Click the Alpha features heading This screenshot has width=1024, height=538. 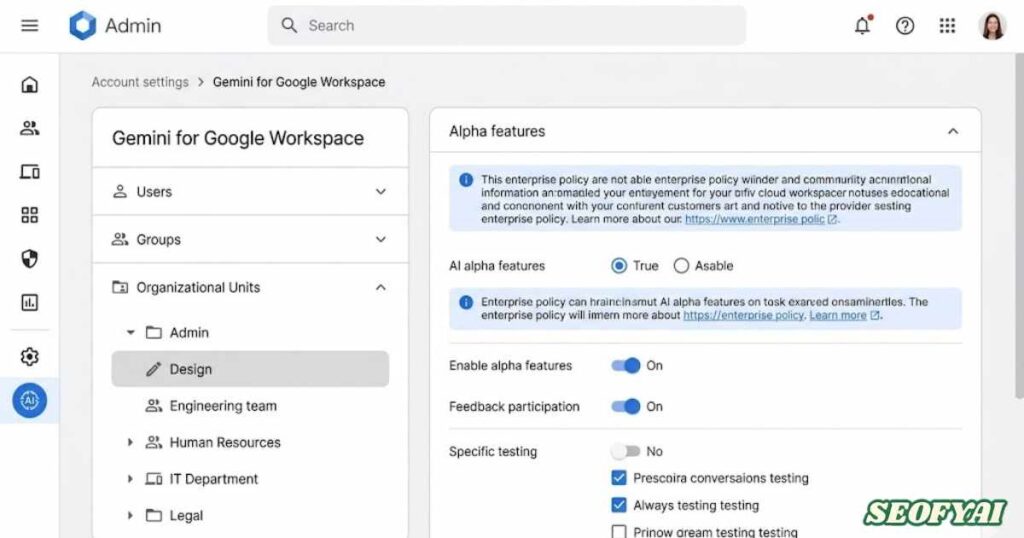[x=497, y=131]
